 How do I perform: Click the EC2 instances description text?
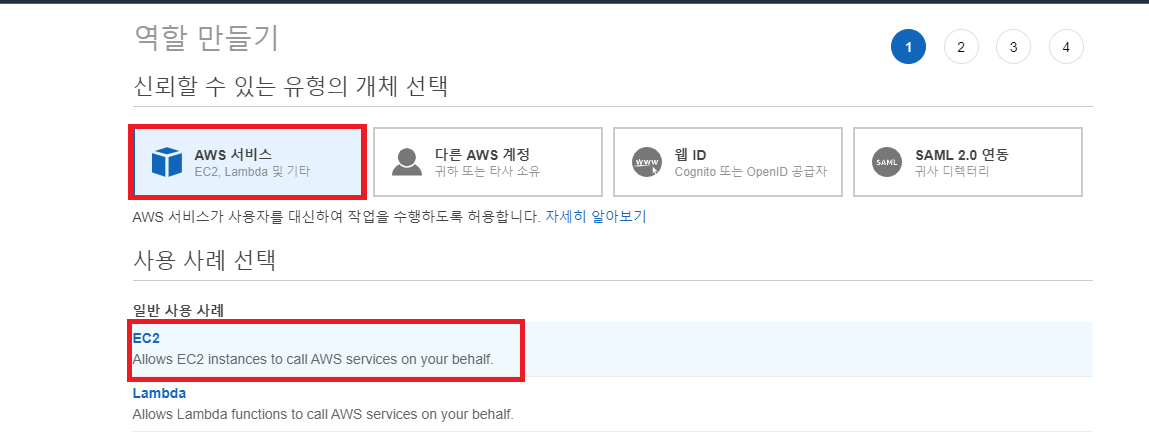tap(313, 360)
